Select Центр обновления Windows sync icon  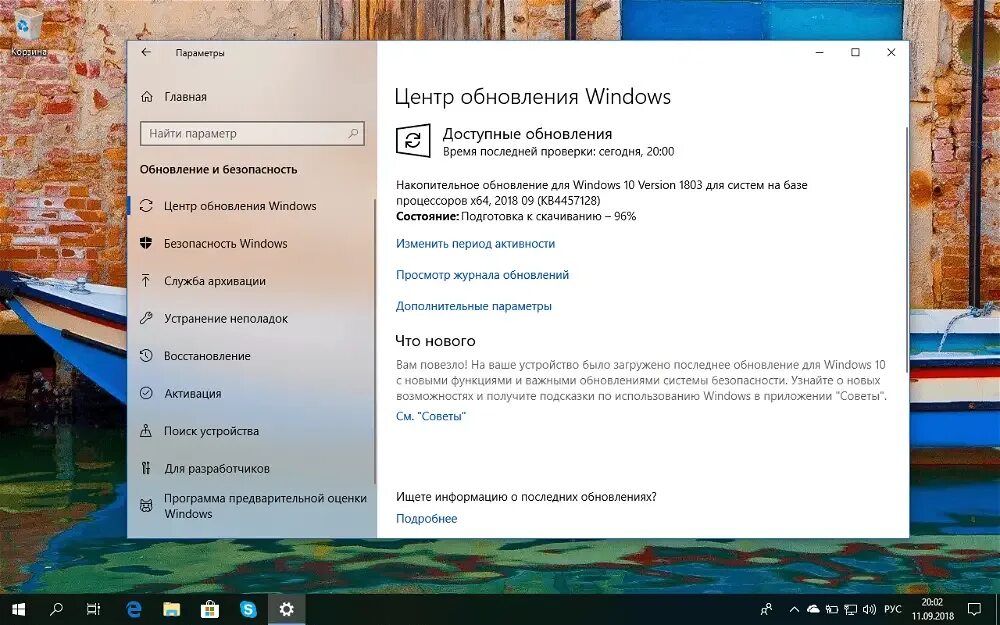[x=146, y=206]
